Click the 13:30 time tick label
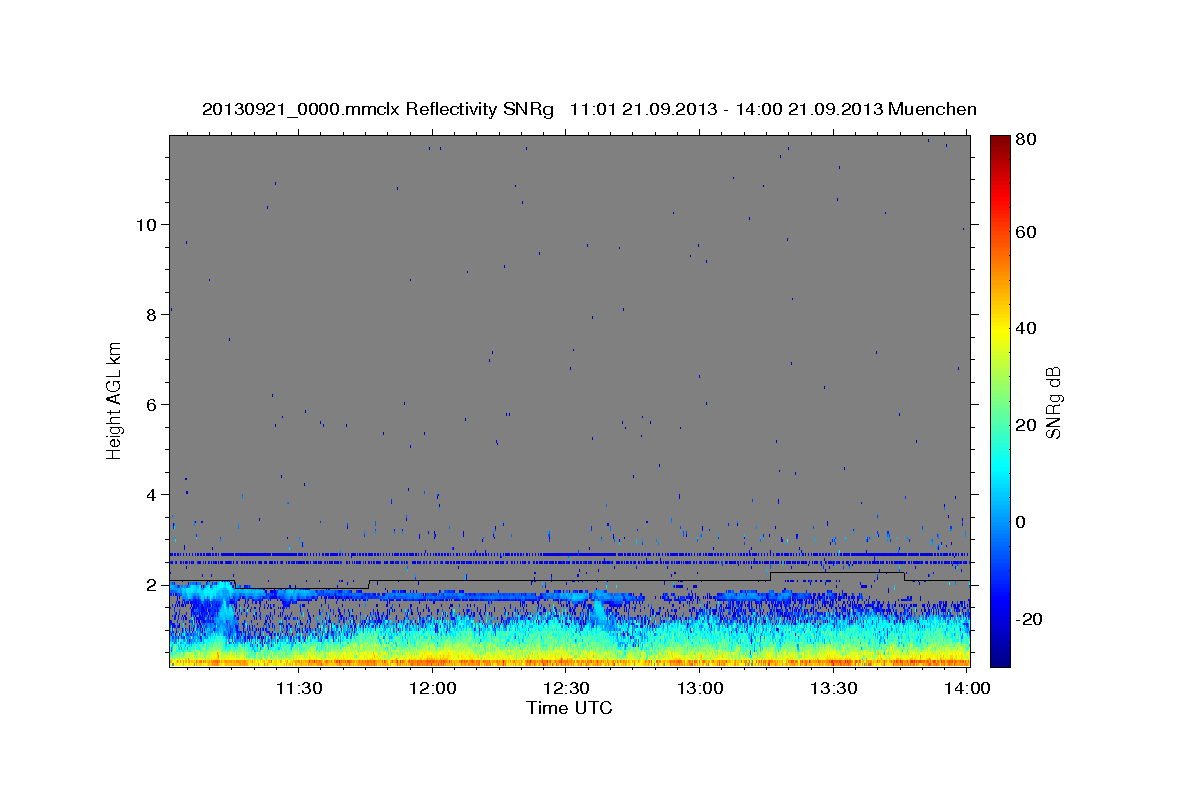This screenshot has width=1200, height=800. point(833,688)
